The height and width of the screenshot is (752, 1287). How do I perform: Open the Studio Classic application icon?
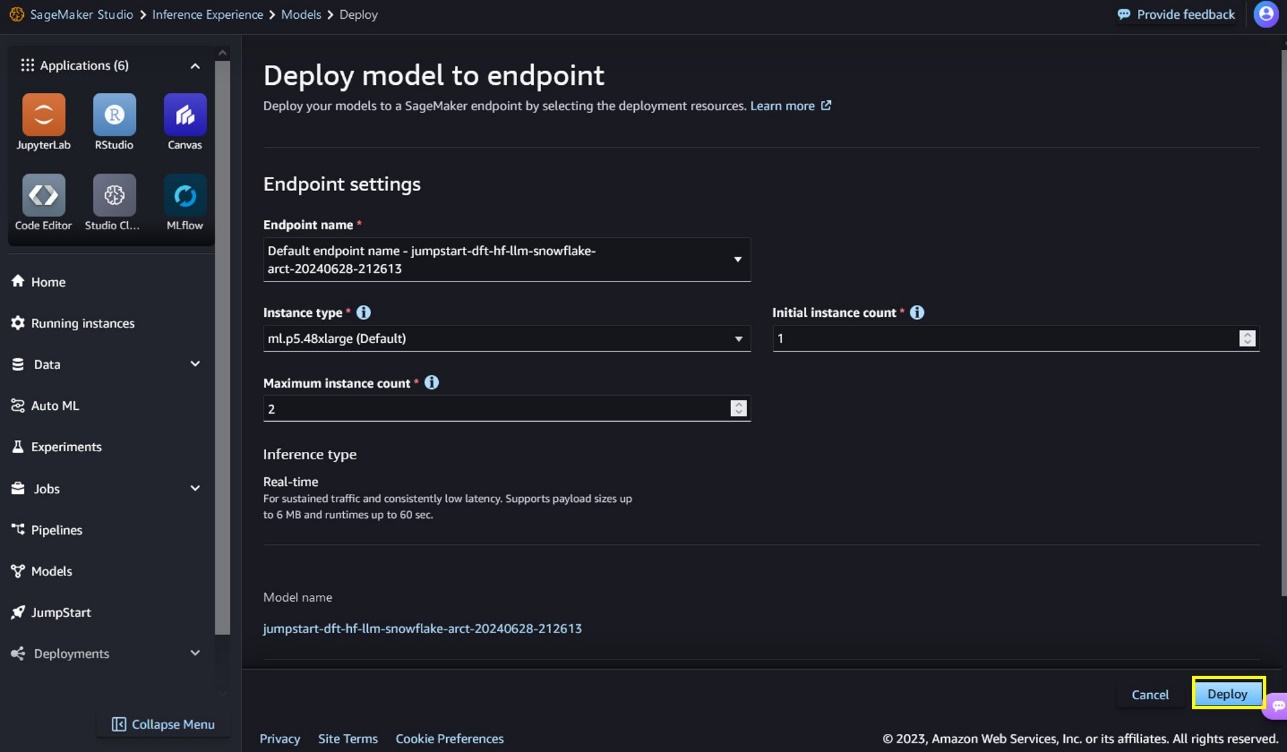(114, 196)
